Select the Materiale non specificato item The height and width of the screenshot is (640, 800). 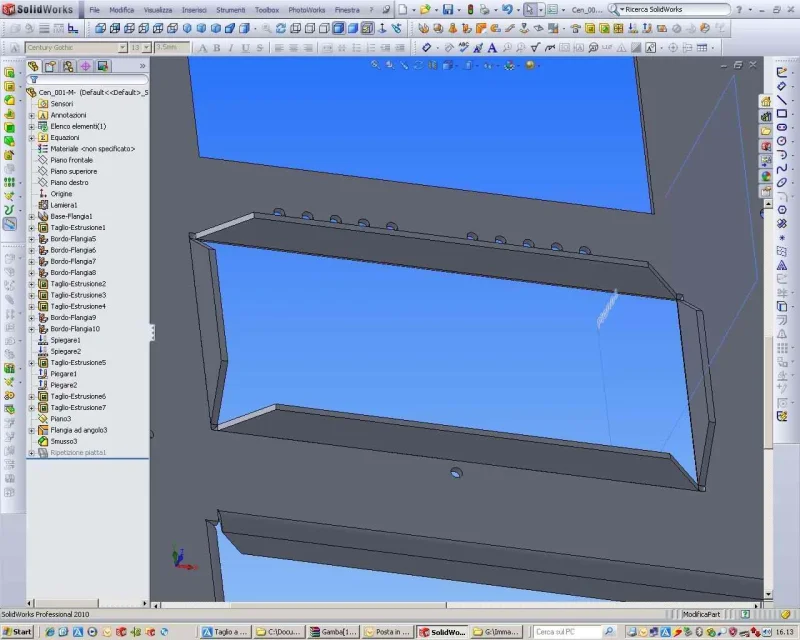point(92,149)
